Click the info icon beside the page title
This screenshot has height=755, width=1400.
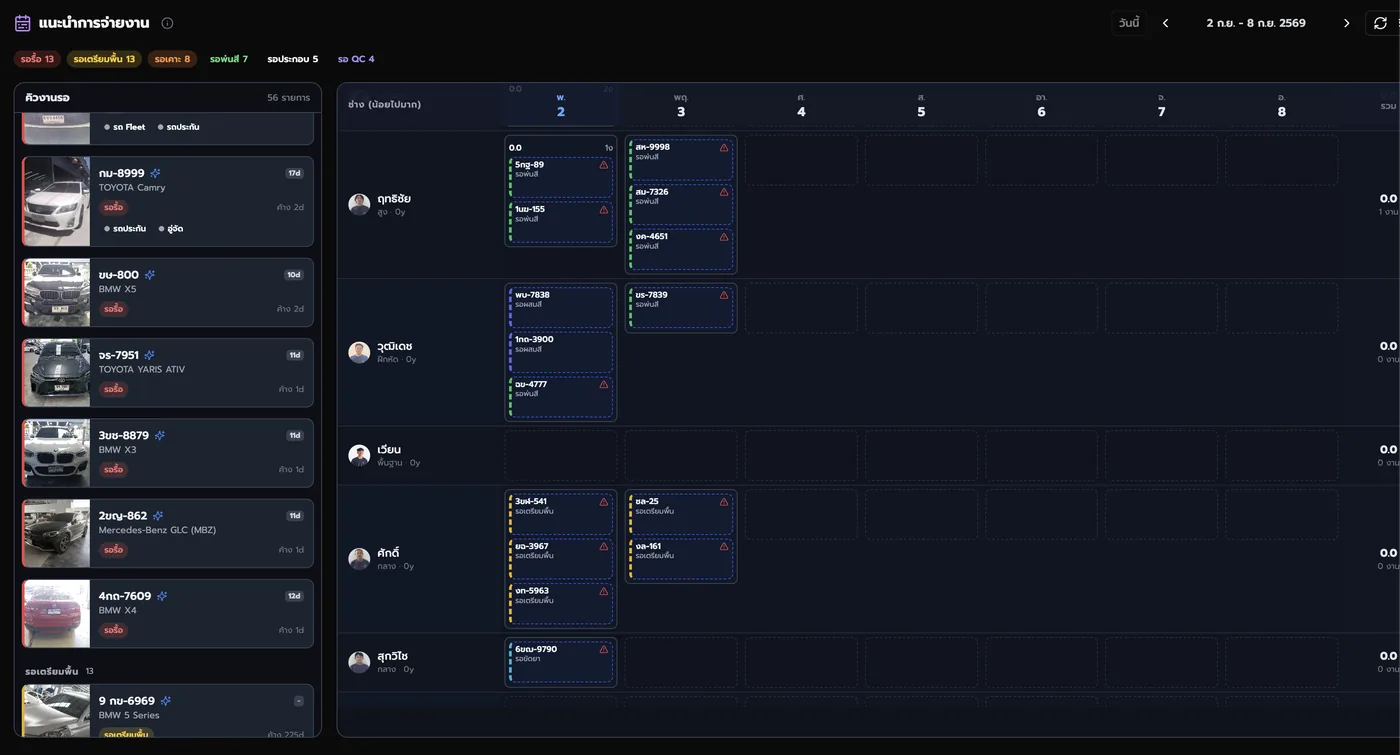[x=167, y=23]
